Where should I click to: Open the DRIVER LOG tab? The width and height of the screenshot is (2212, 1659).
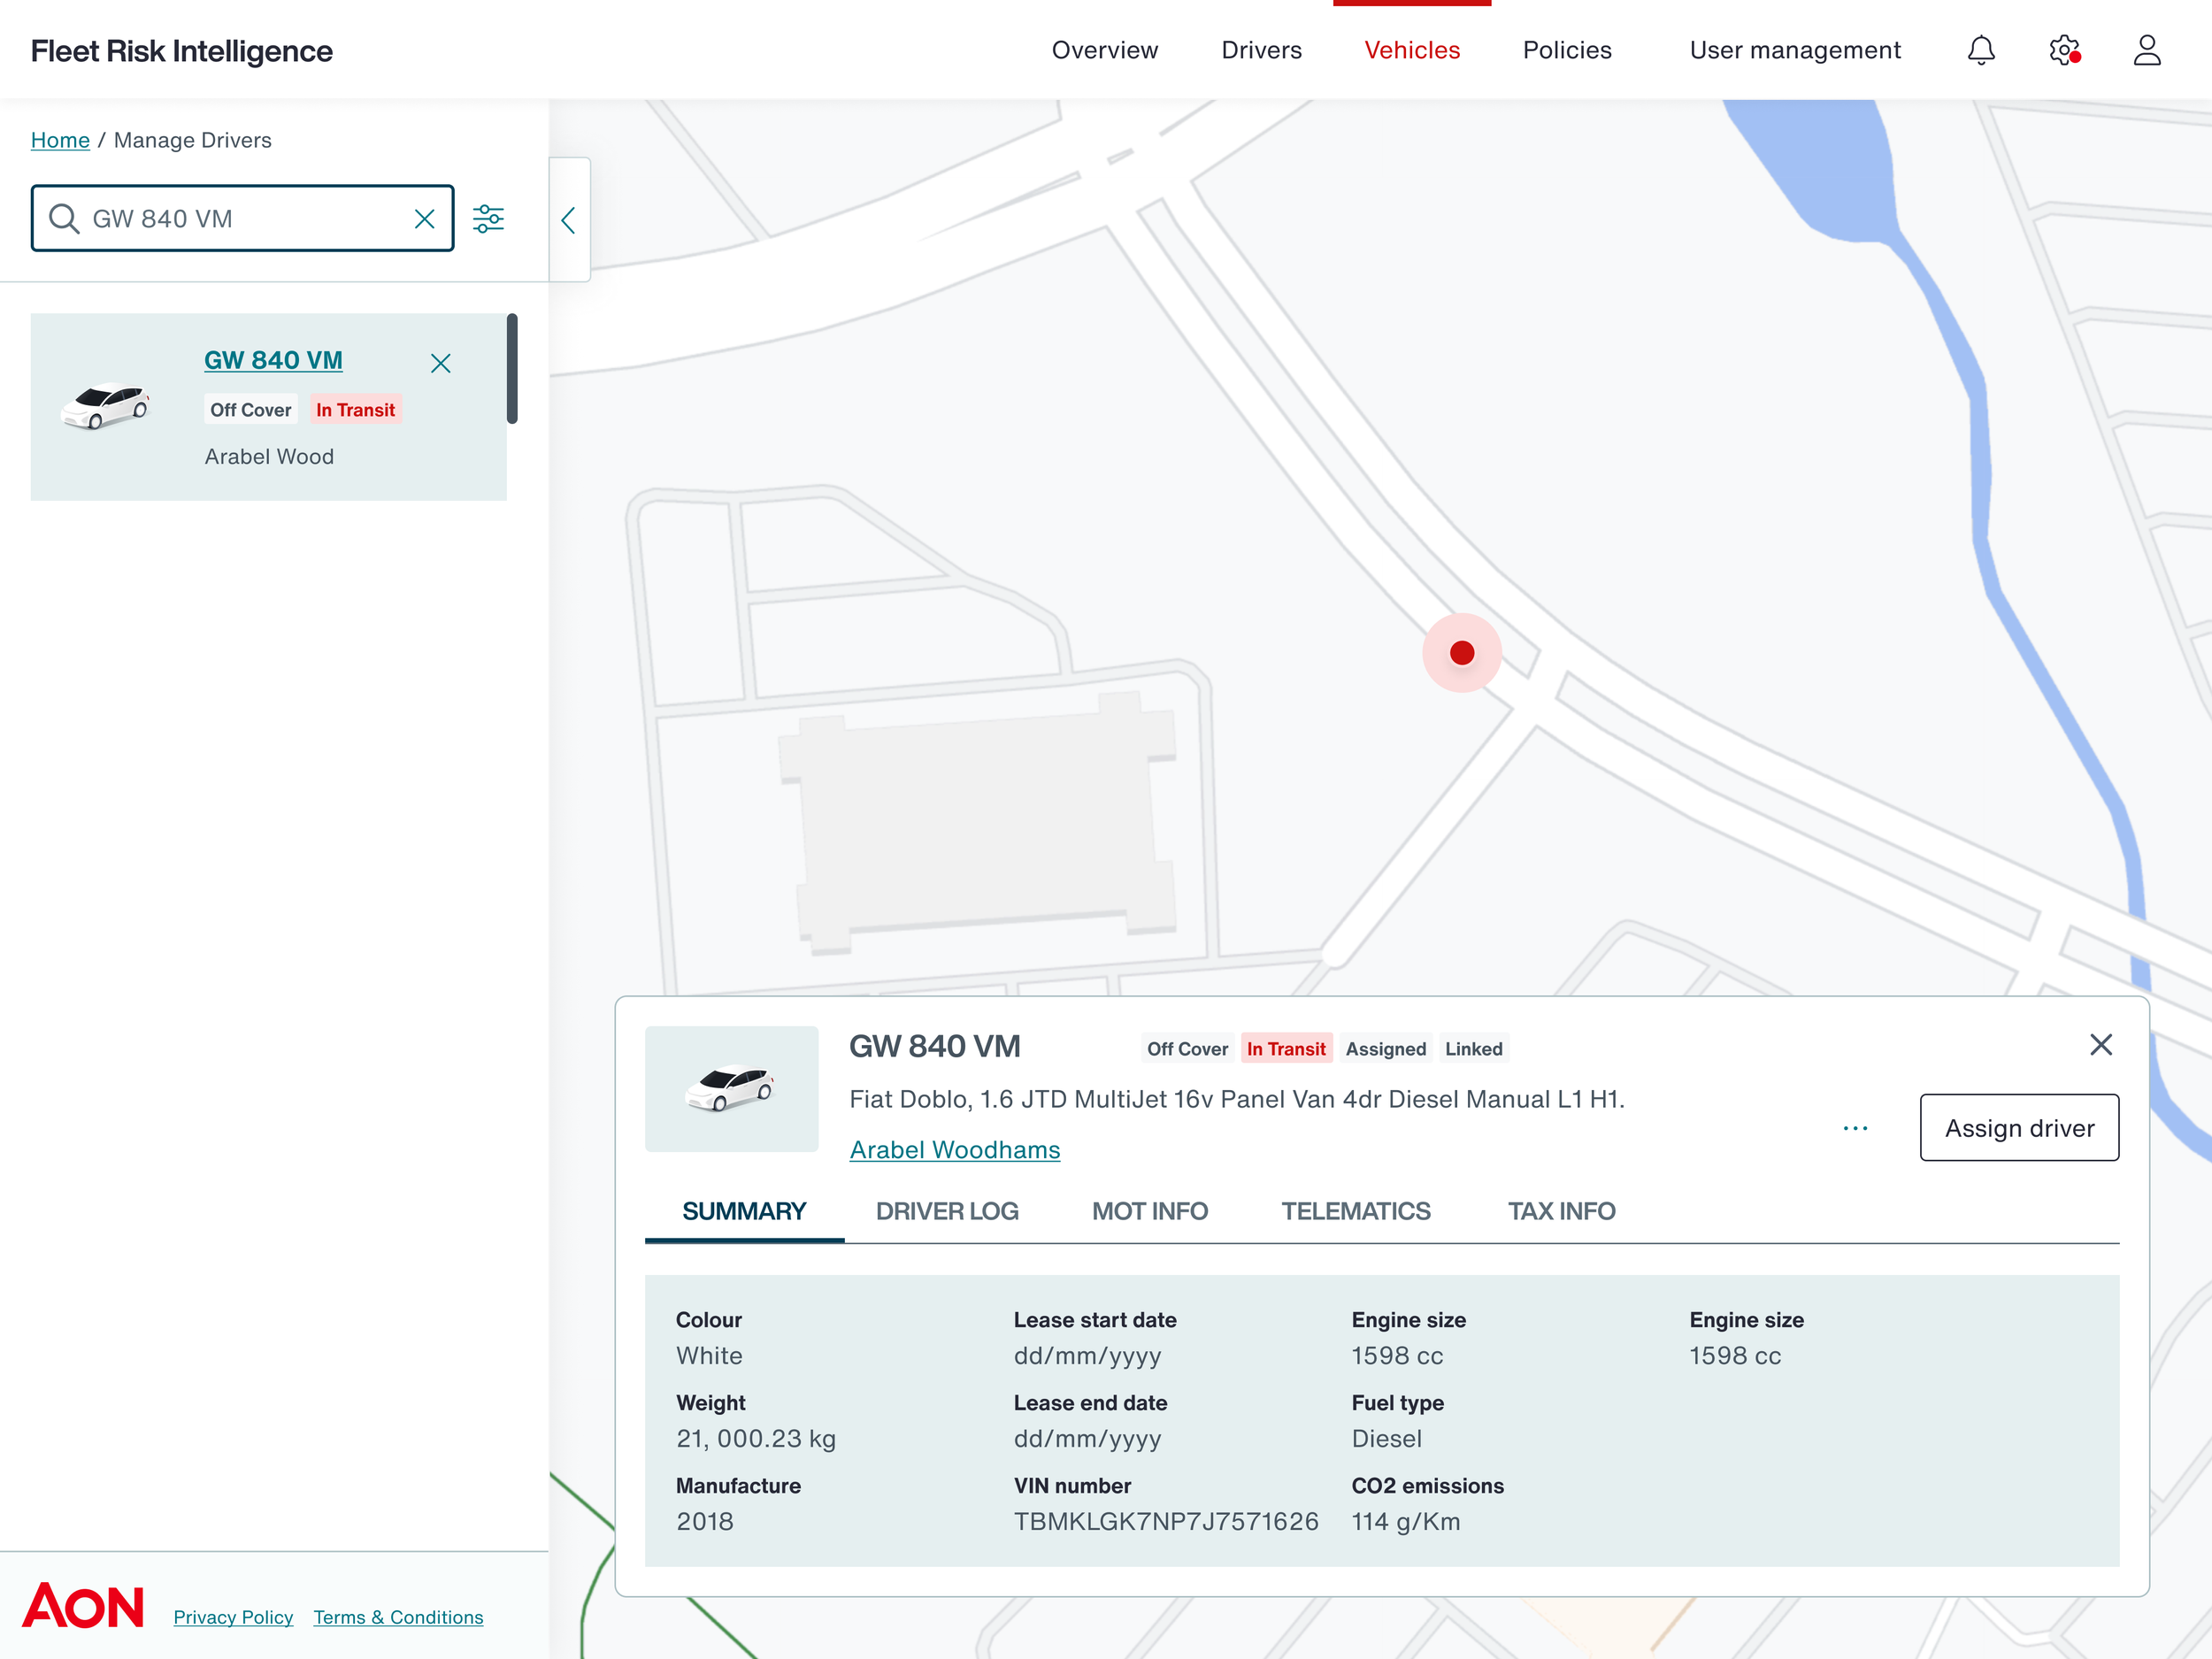[x=946, y=1211]
